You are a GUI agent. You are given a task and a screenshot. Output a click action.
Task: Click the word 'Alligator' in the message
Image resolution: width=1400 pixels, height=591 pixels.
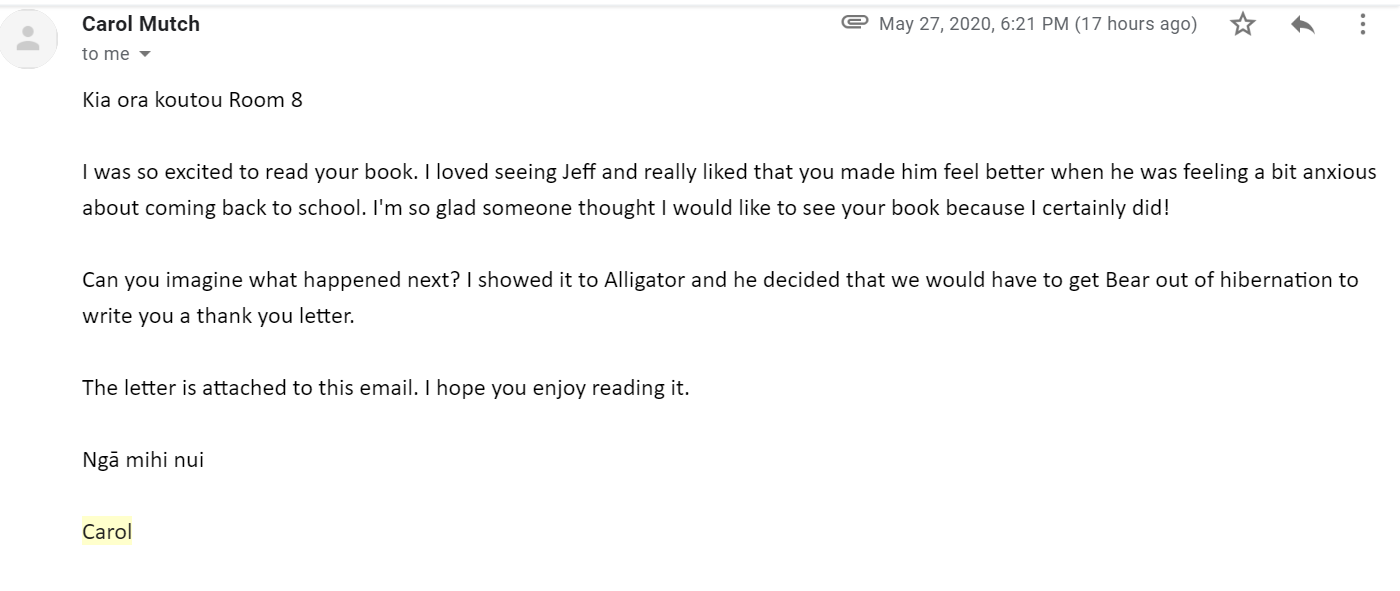click(645, 280)
